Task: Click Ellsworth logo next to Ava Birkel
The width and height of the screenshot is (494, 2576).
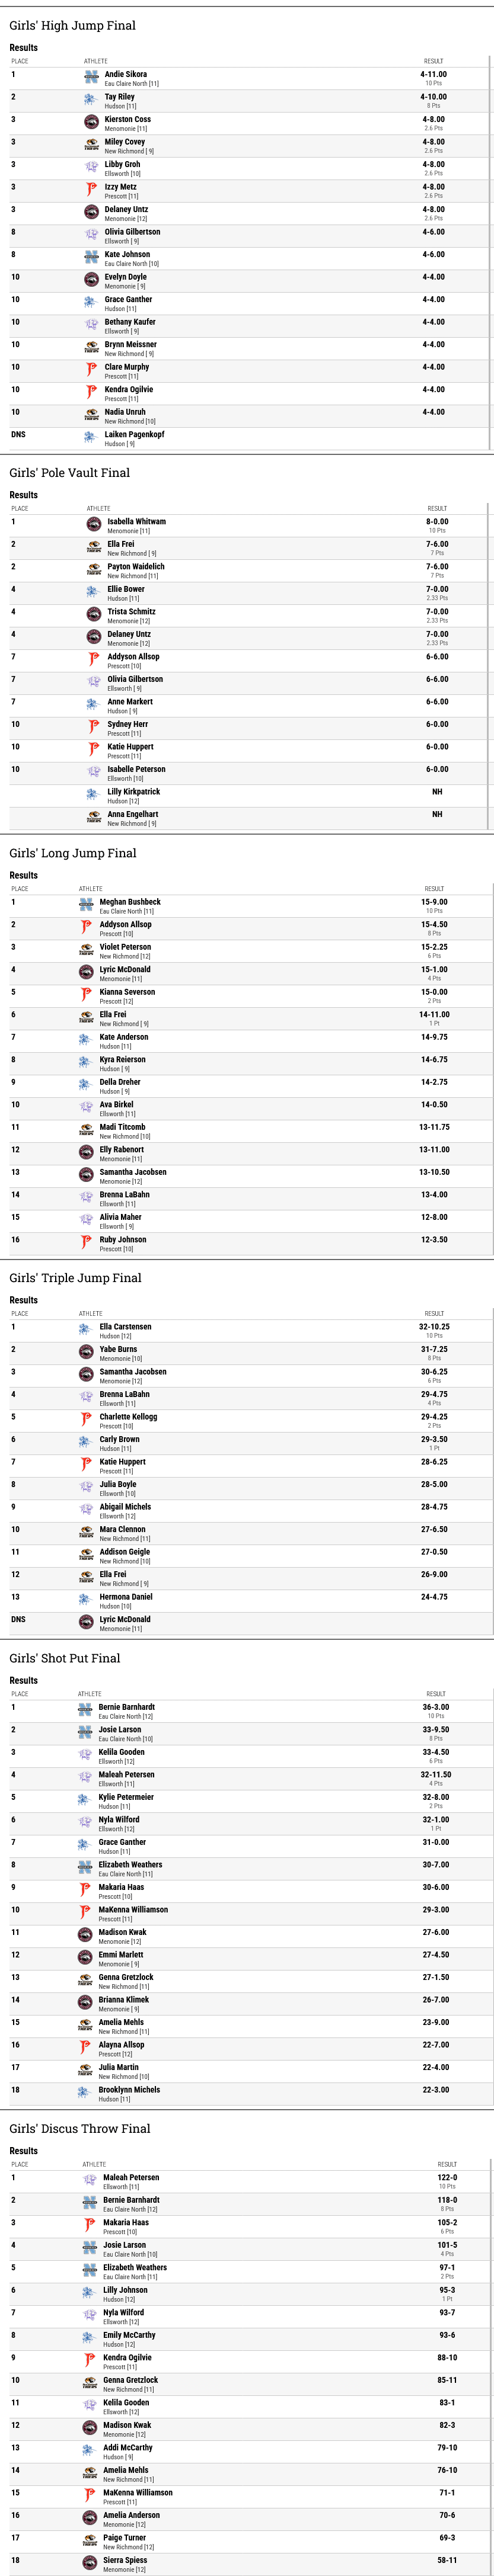Action: pyautogui.click(x=86, y=1107)
